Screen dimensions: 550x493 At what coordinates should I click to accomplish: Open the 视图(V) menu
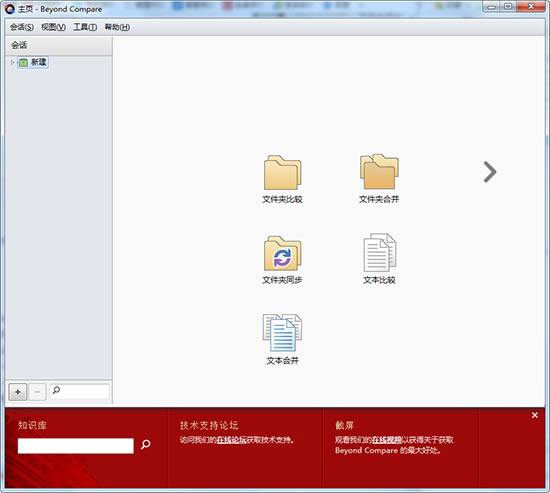click(x=53, y=27)
